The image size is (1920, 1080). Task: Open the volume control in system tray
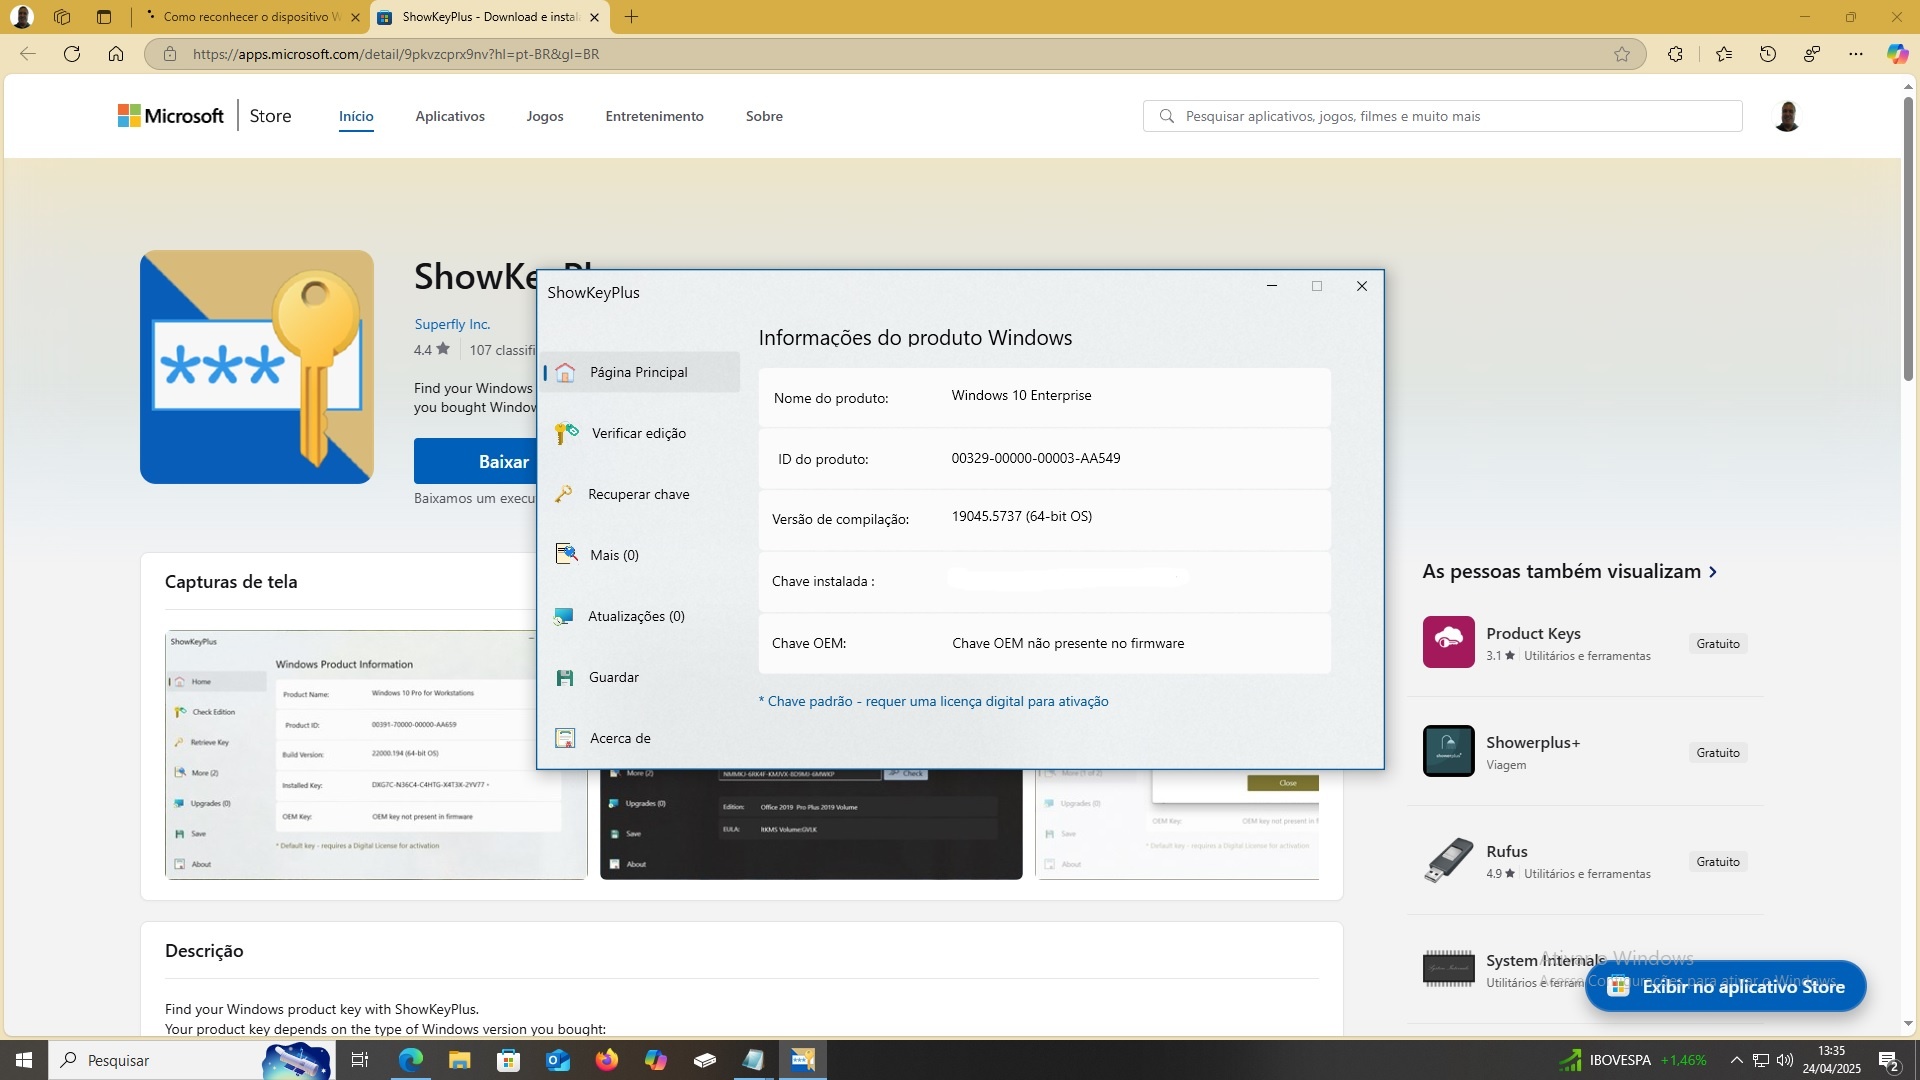1785,1060
